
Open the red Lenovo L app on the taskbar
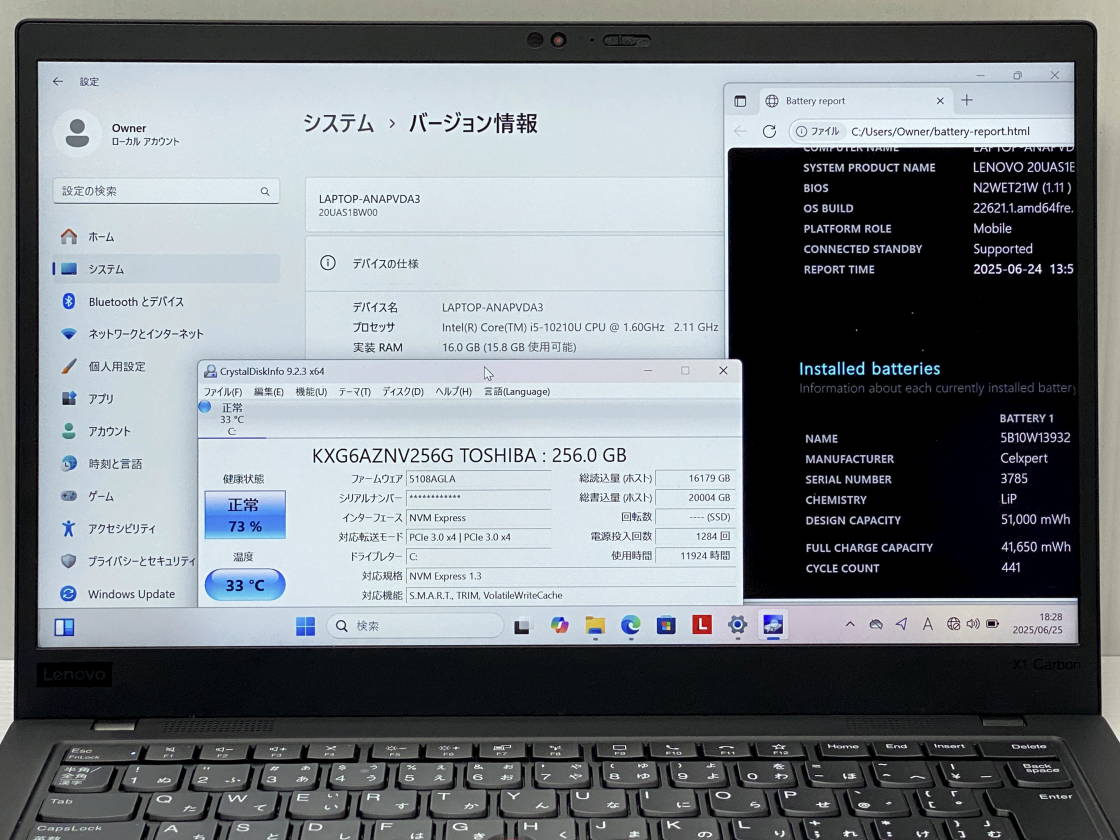(701, 625)
